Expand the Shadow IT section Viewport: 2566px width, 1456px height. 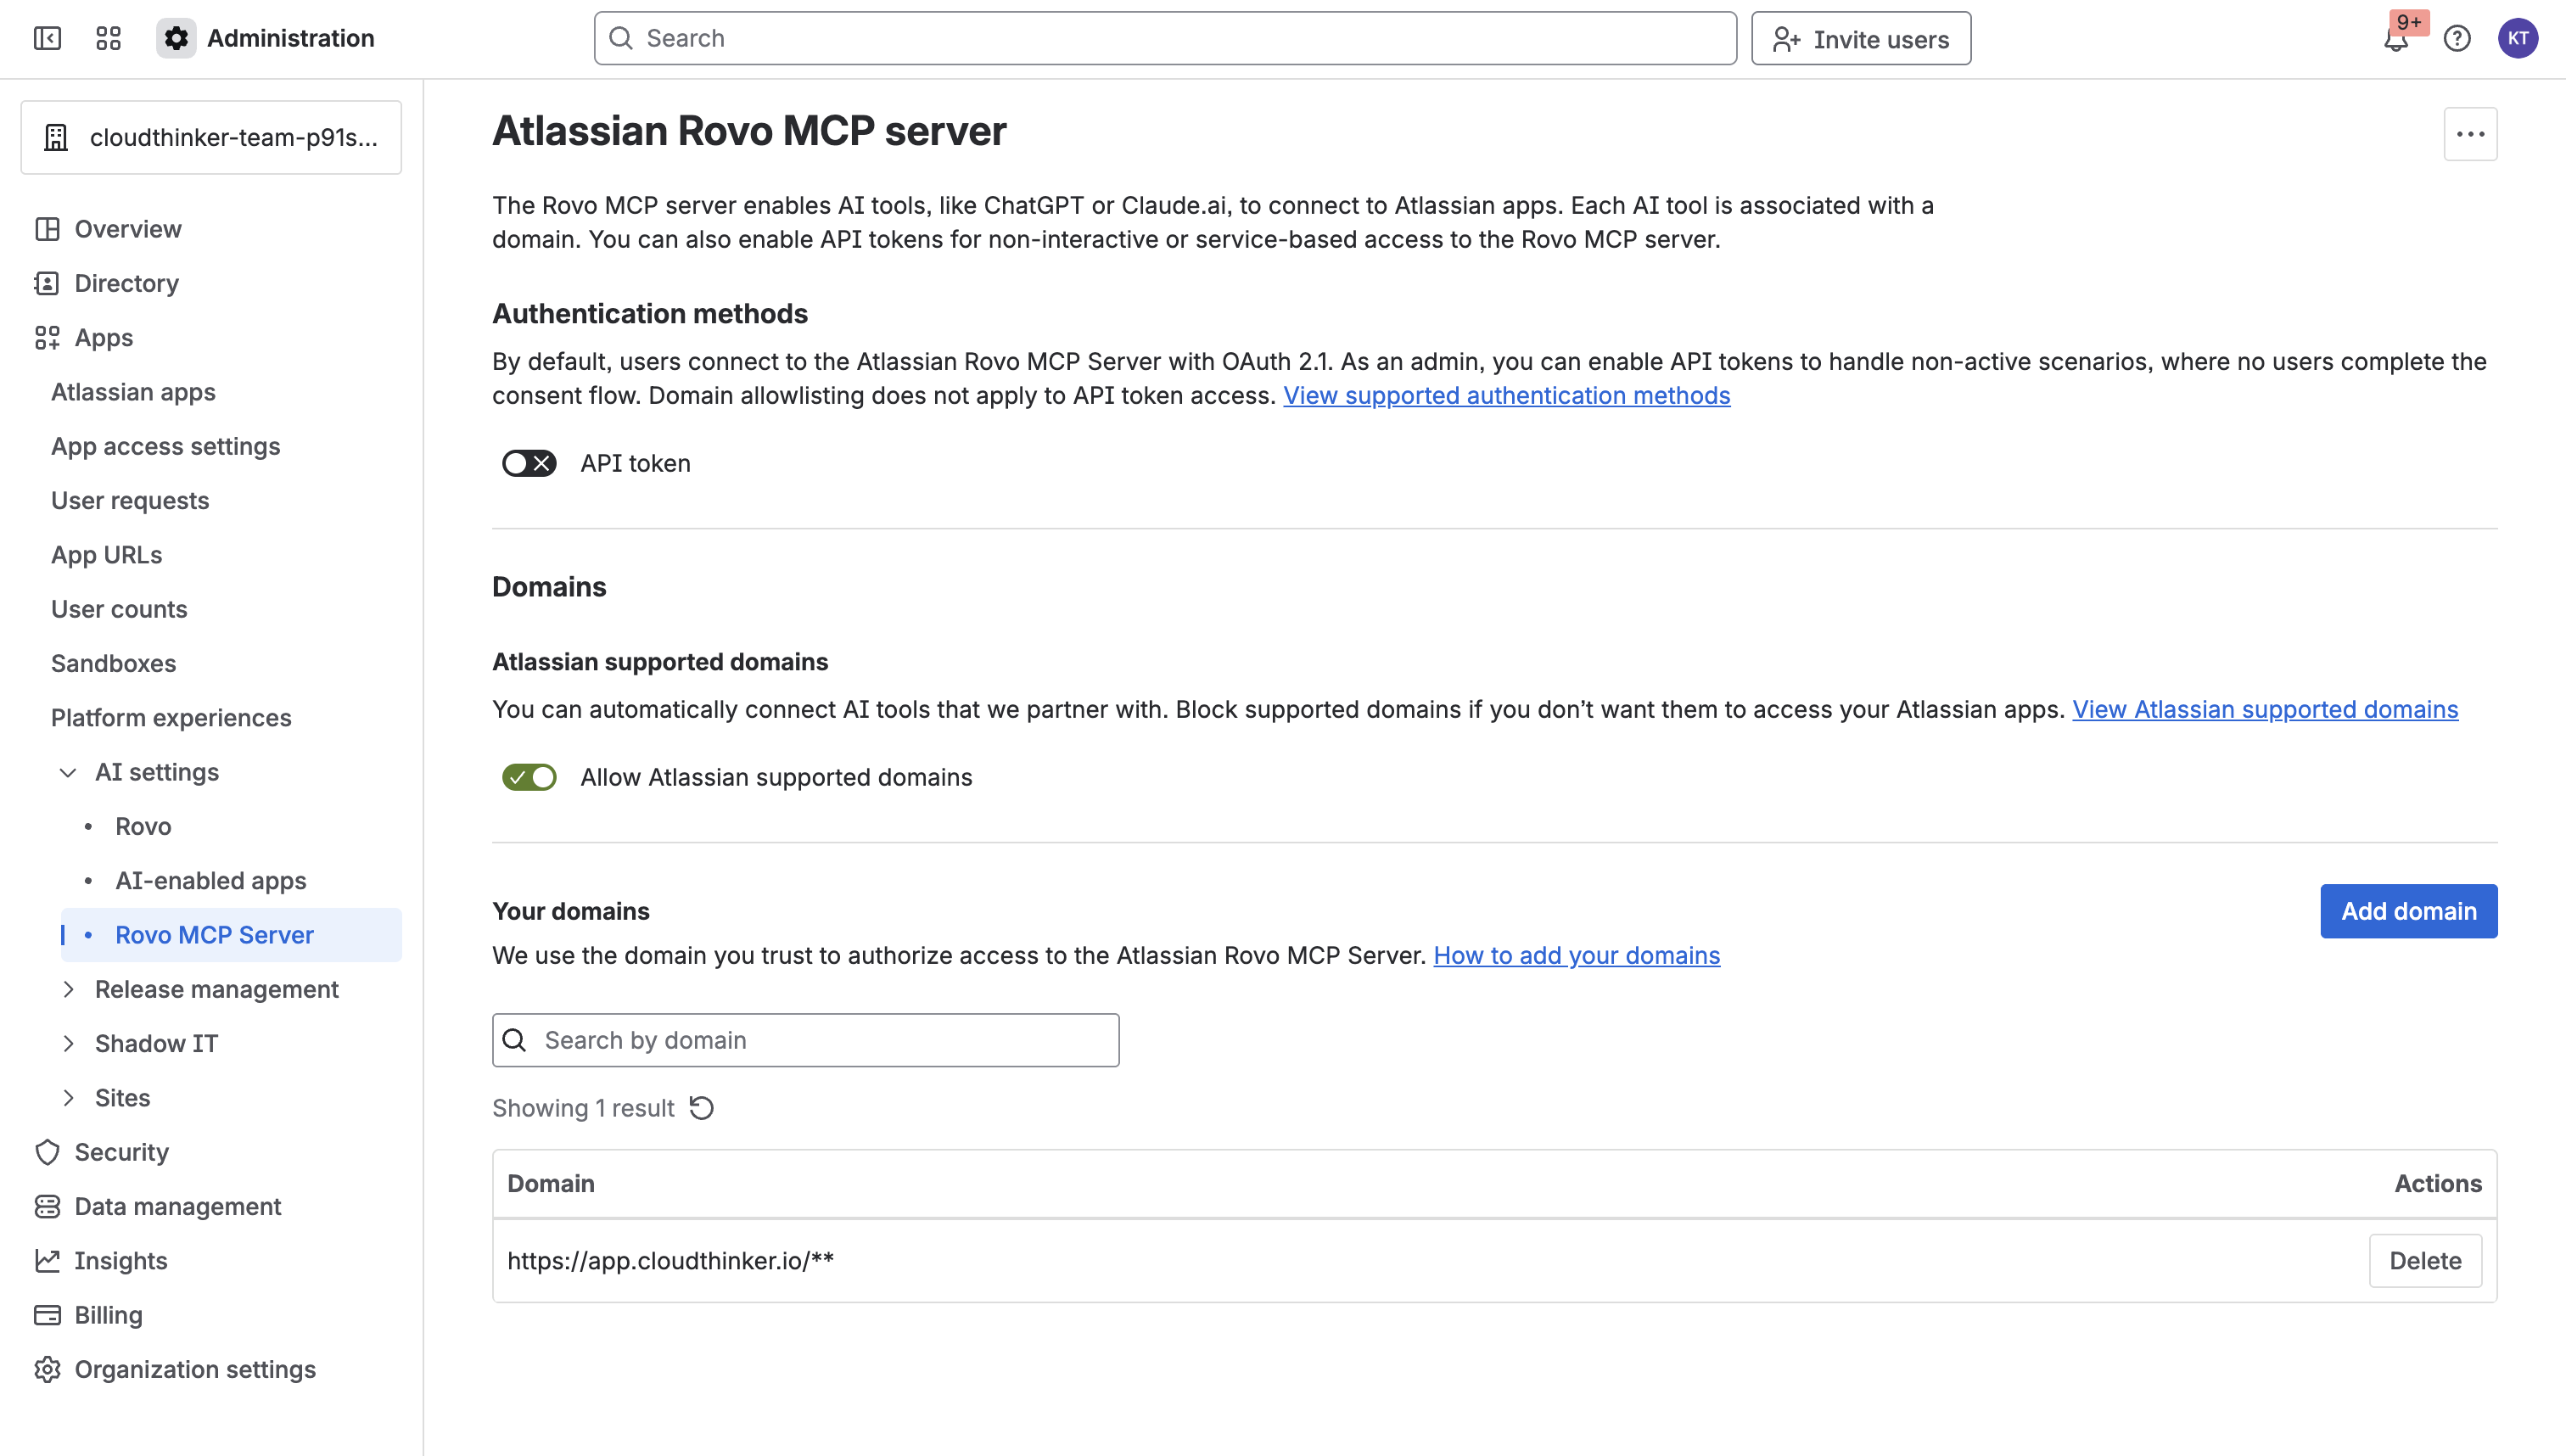pos(69,1043)
